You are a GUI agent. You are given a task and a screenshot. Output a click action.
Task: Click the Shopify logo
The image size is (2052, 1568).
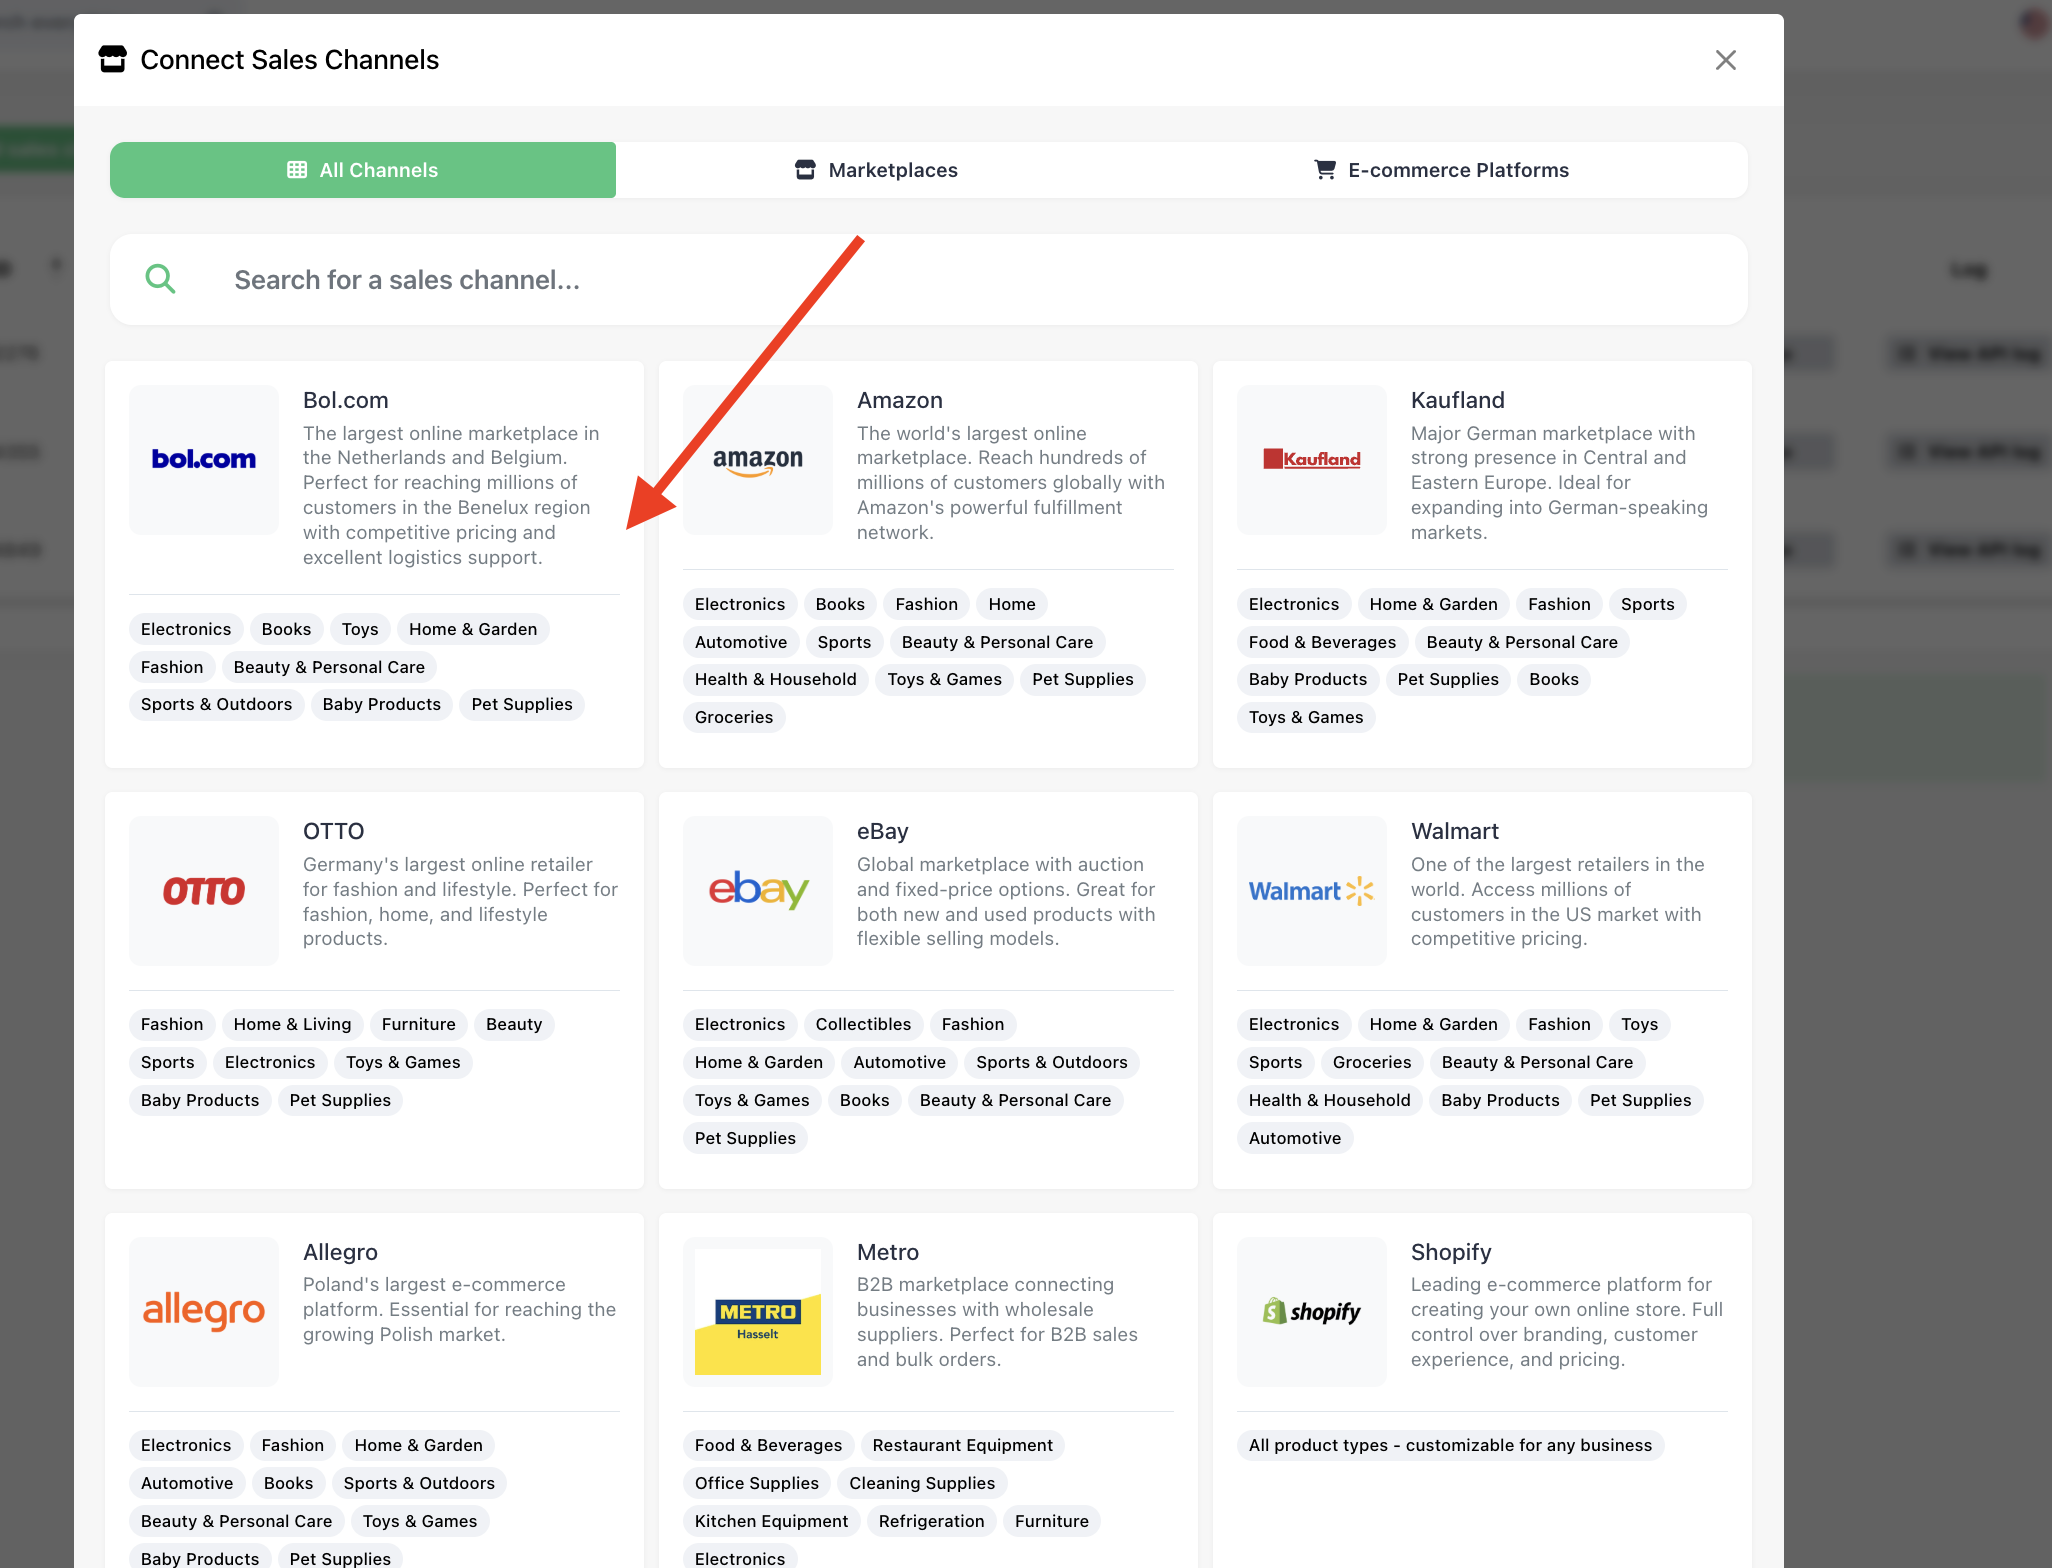coord(1311,1310)
